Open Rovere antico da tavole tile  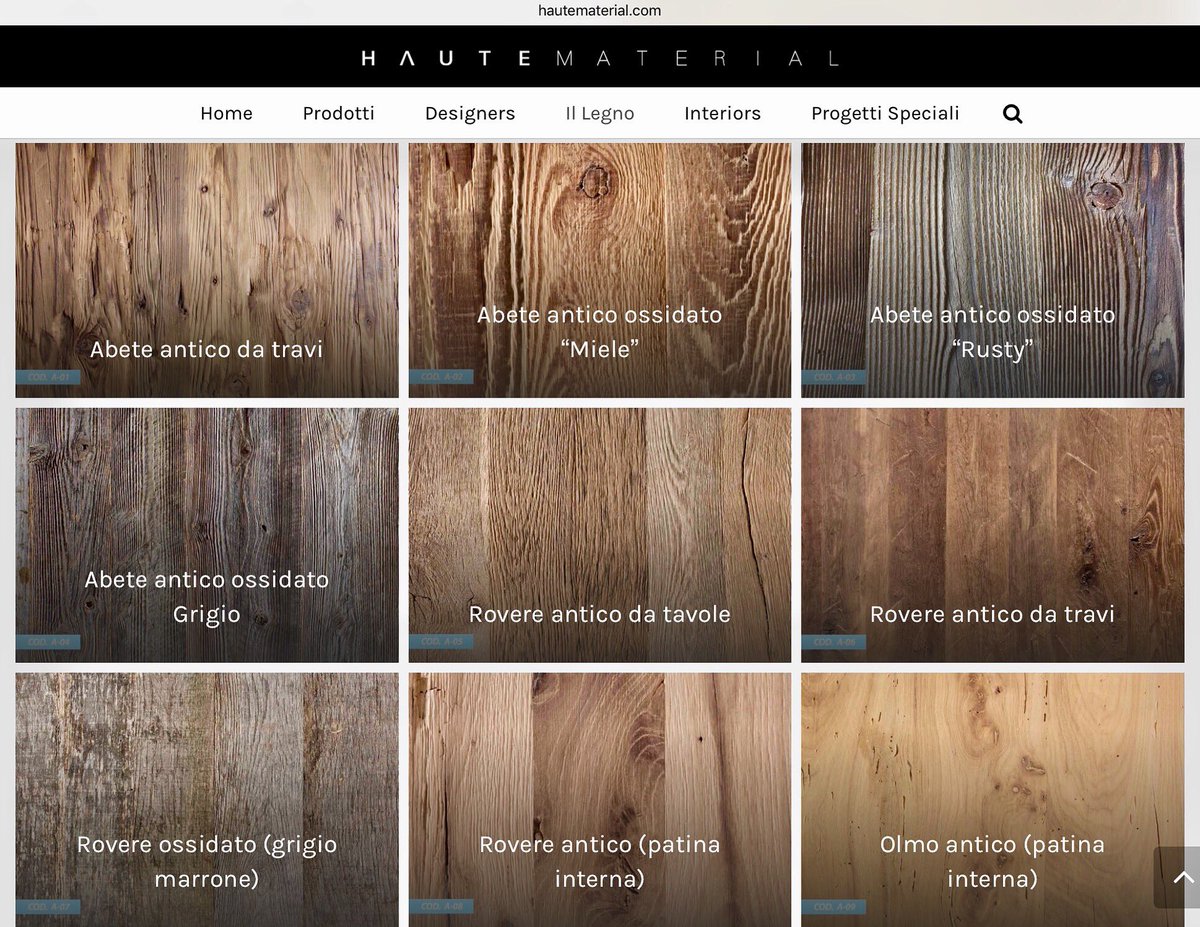(x=600, y=535)
